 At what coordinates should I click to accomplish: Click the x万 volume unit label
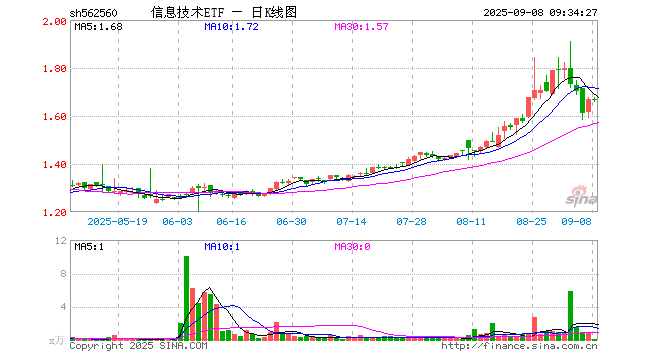(56, 341)
